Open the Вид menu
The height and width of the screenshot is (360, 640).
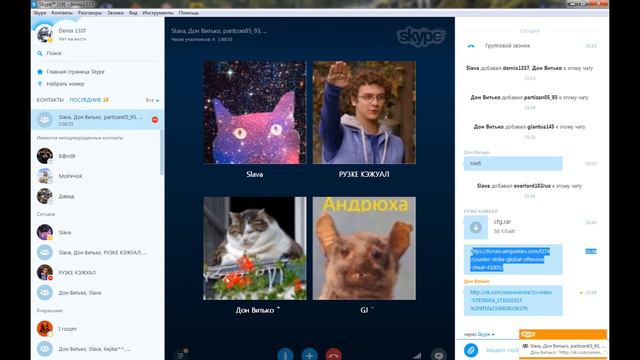pyautogui.click(x=133, y=13)
